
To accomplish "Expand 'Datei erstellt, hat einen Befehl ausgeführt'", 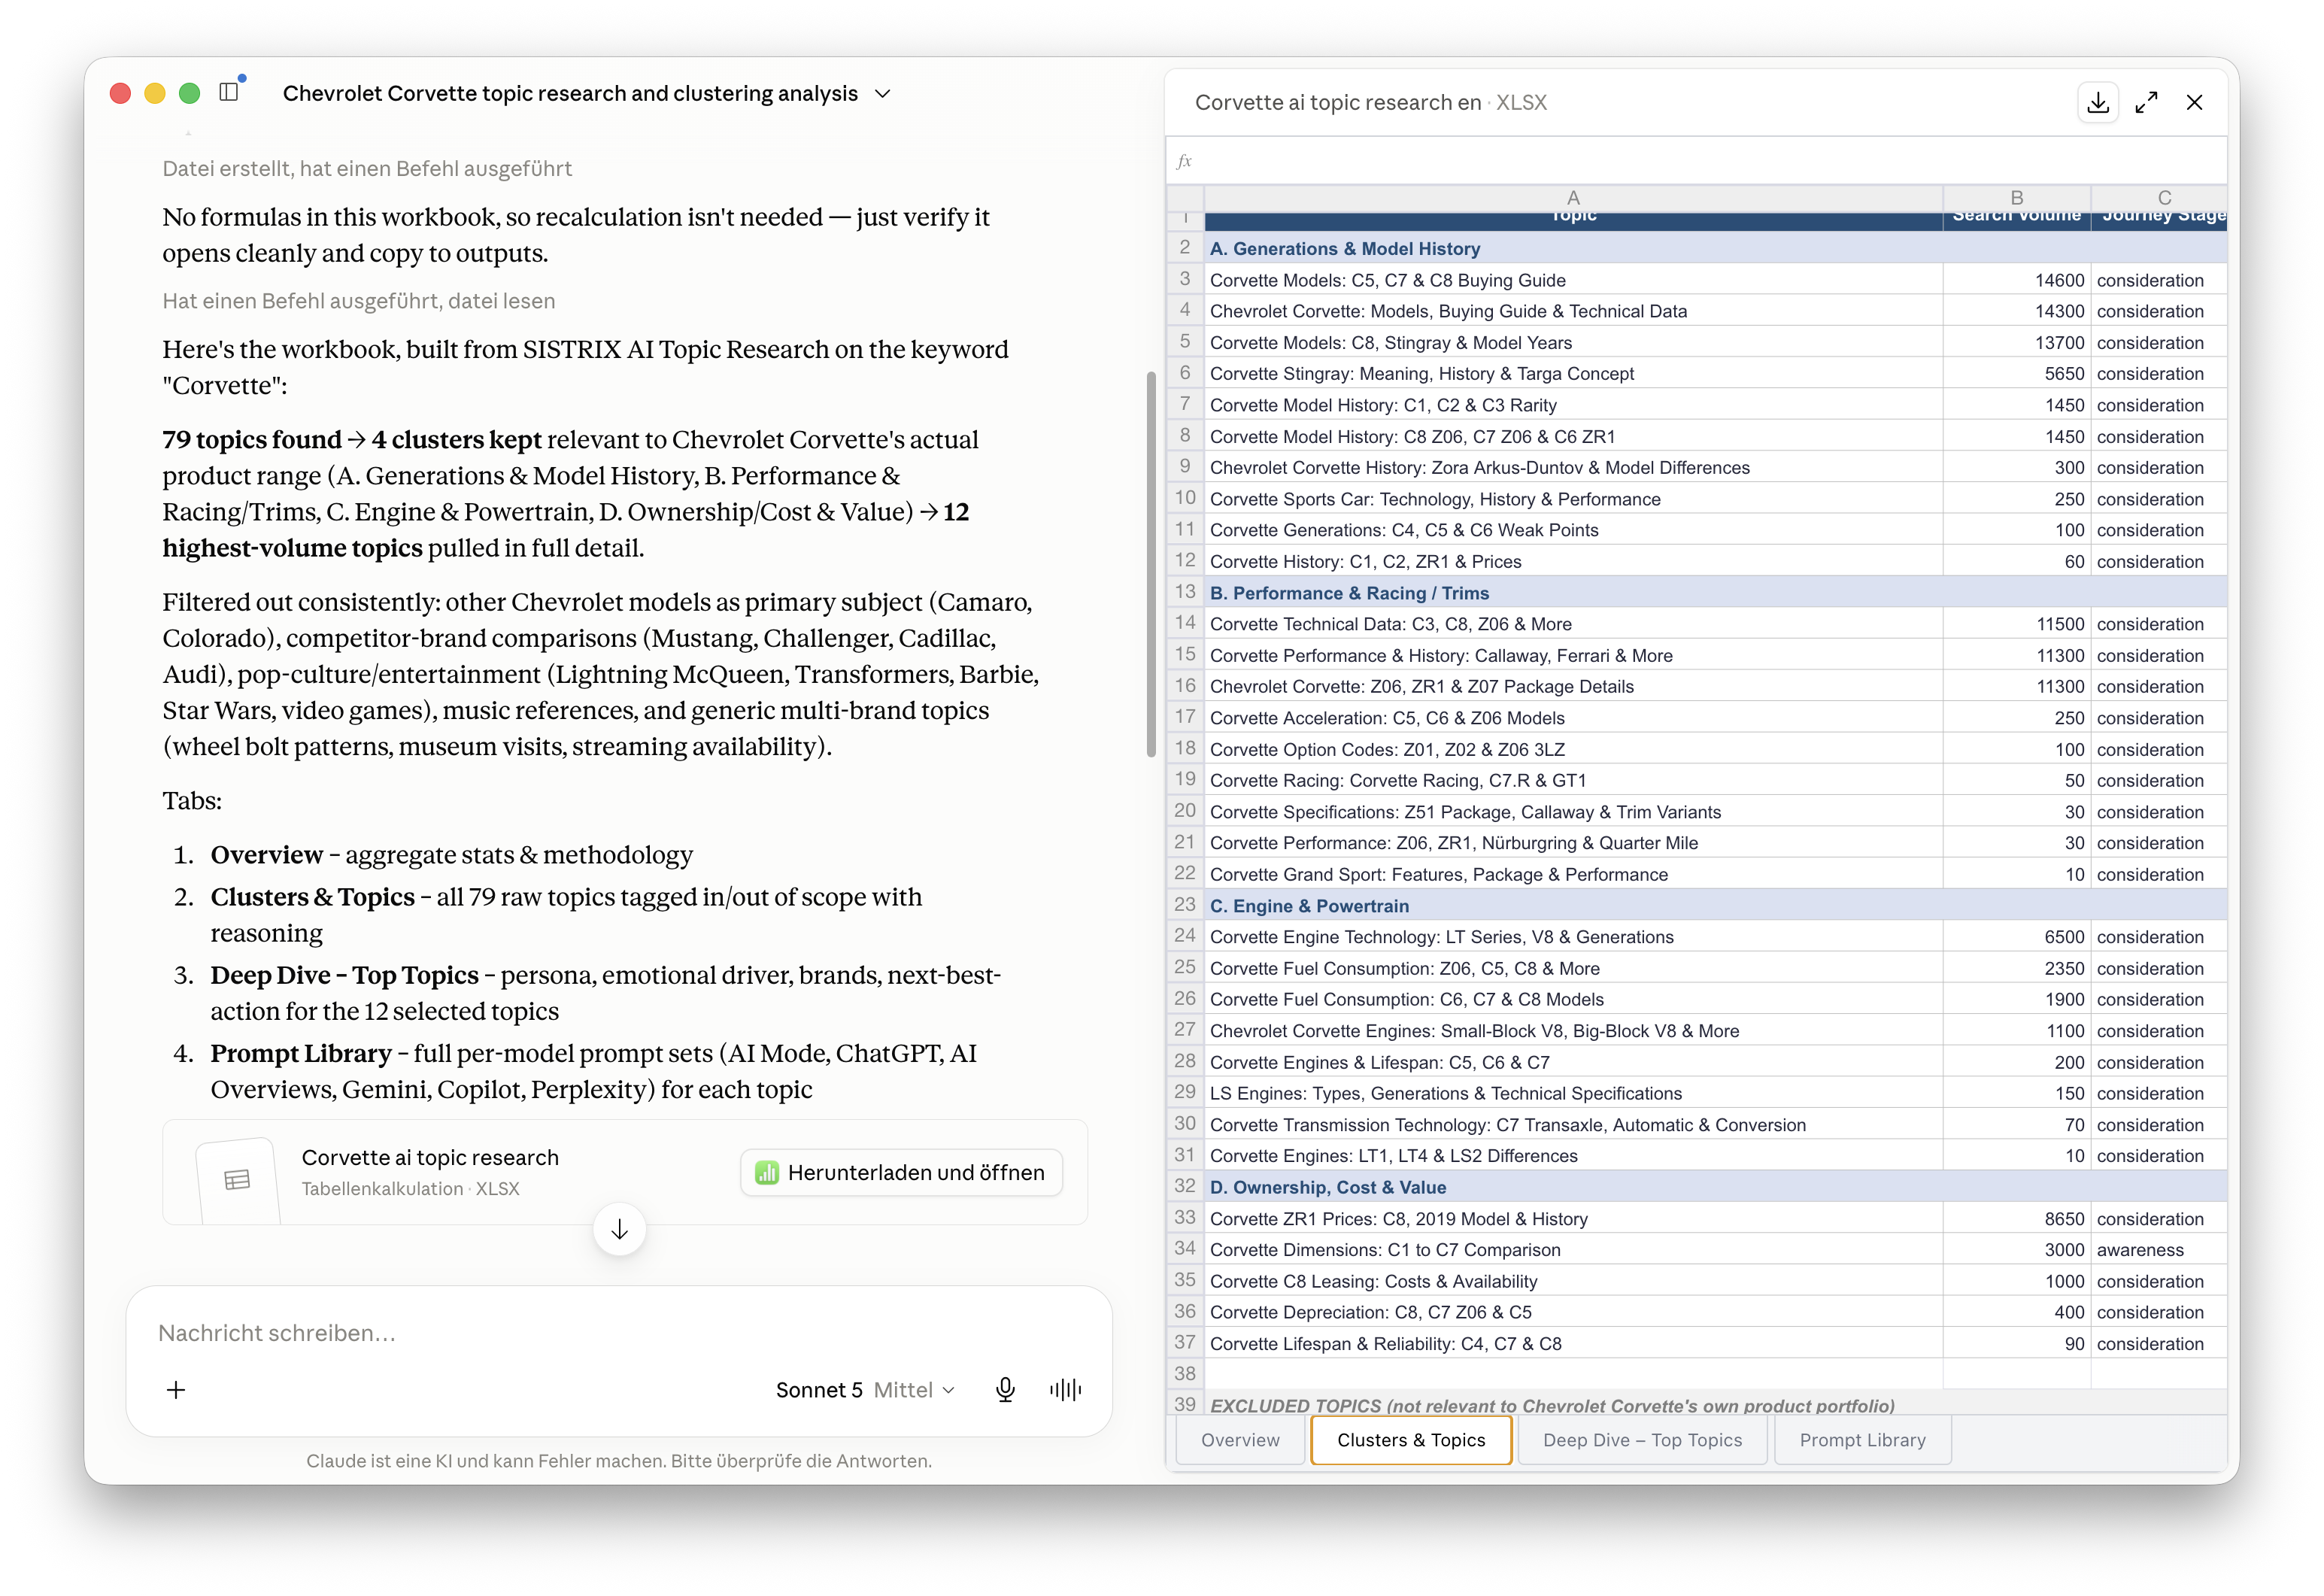I will (367, 168).
